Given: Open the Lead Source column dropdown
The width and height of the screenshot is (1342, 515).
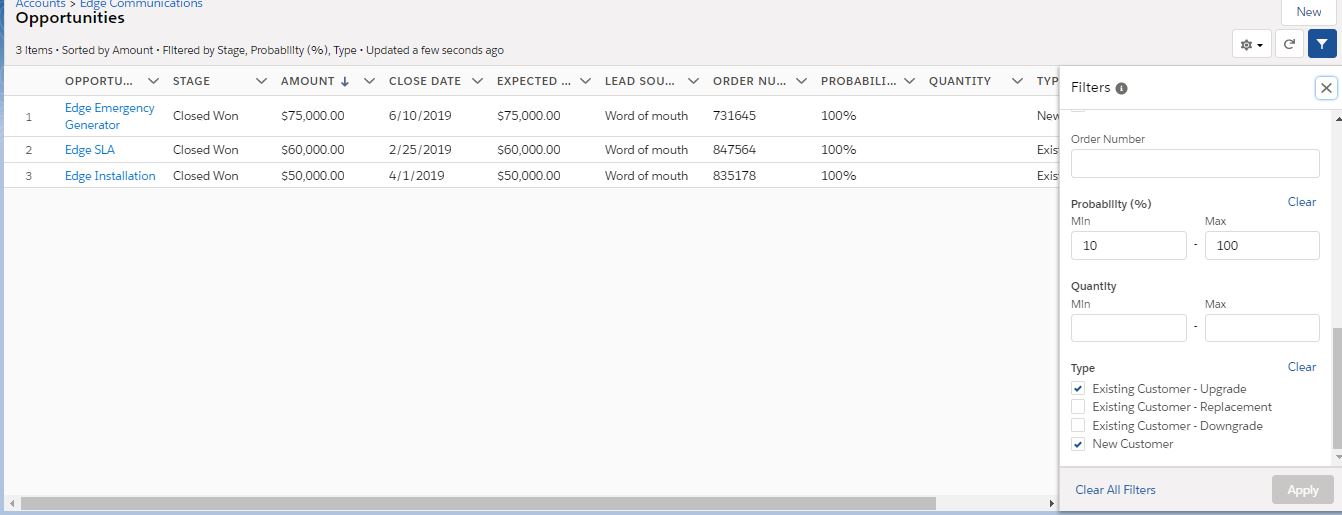Looking at the screenshot, I should click(x=693, y=81).
